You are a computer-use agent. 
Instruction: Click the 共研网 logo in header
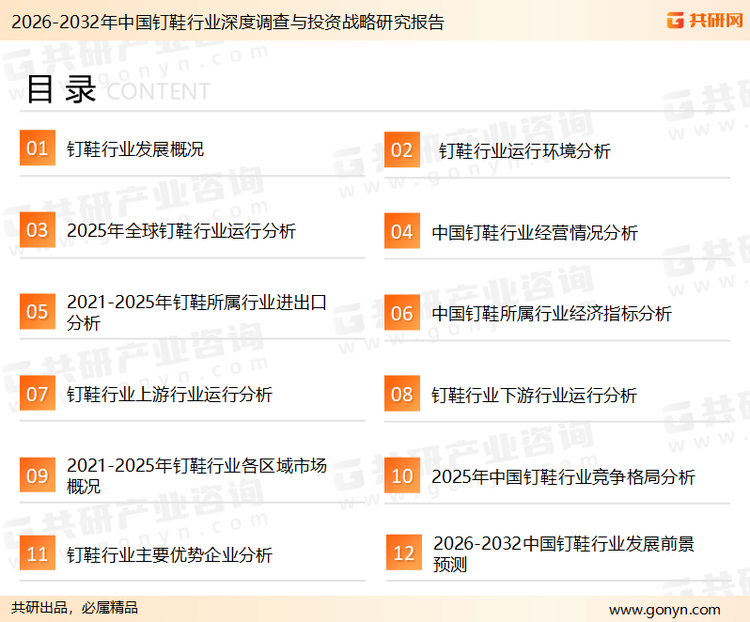[703, 20]
